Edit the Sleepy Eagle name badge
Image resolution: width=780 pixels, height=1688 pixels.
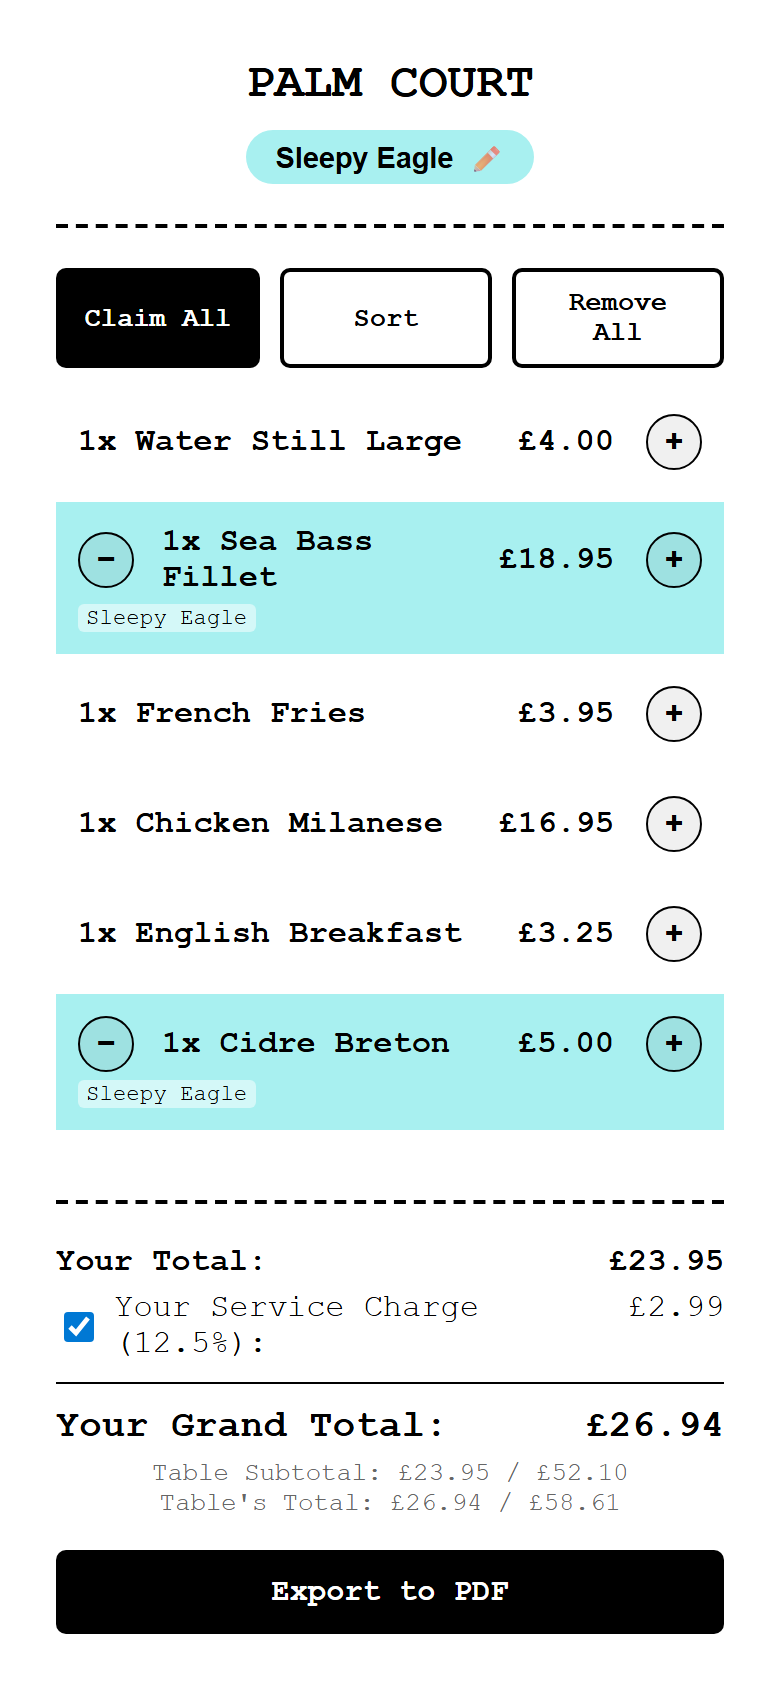pyautogui.click(x=365, y=158)
